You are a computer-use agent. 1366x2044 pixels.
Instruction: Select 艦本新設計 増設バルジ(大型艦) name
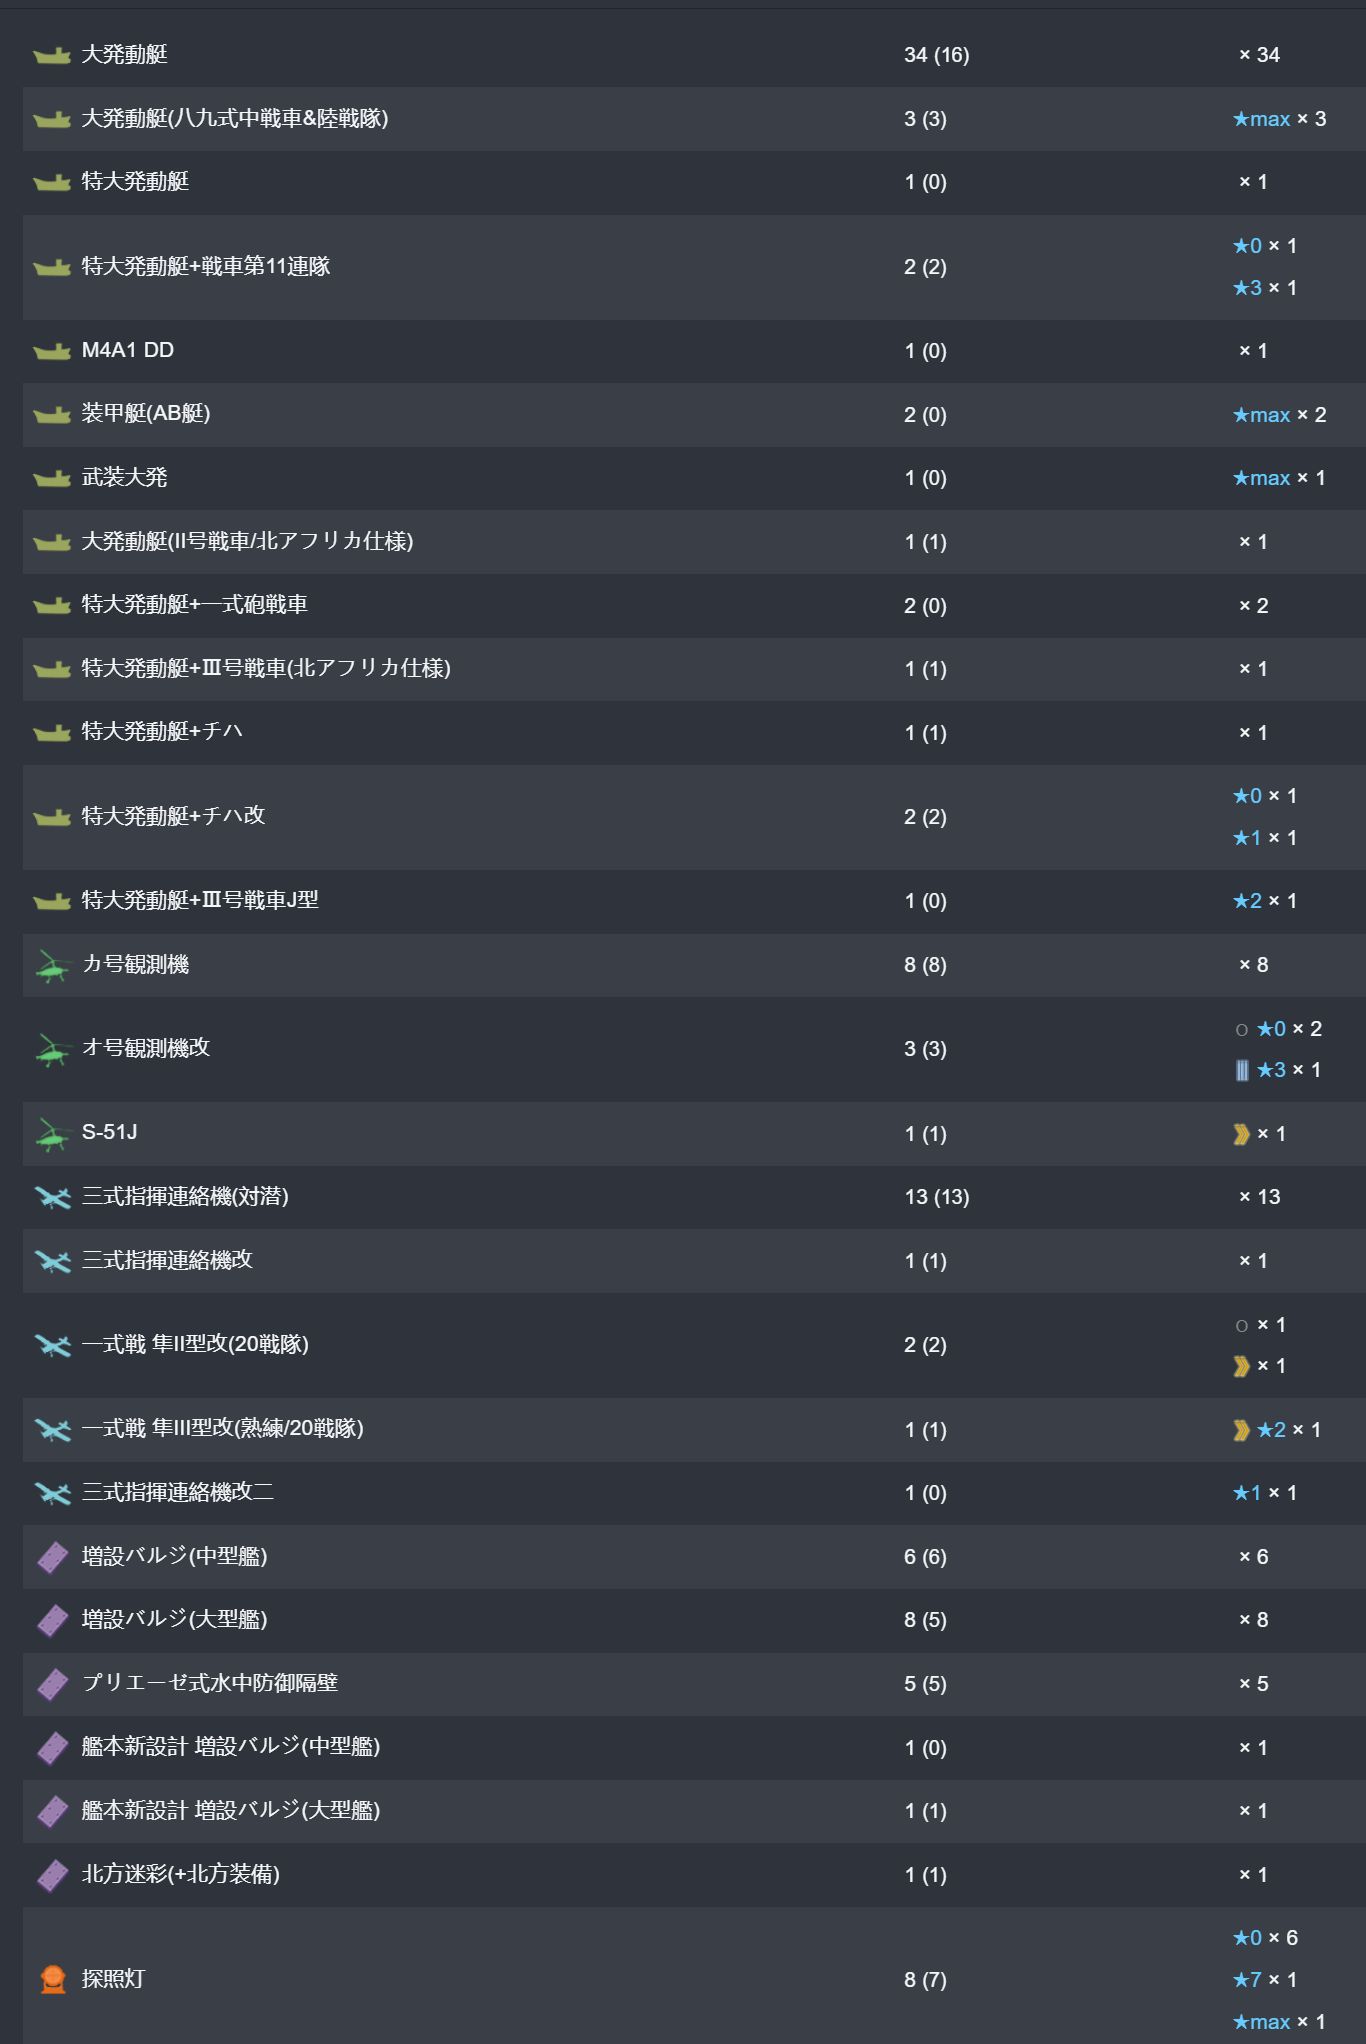pos(231,1810)
